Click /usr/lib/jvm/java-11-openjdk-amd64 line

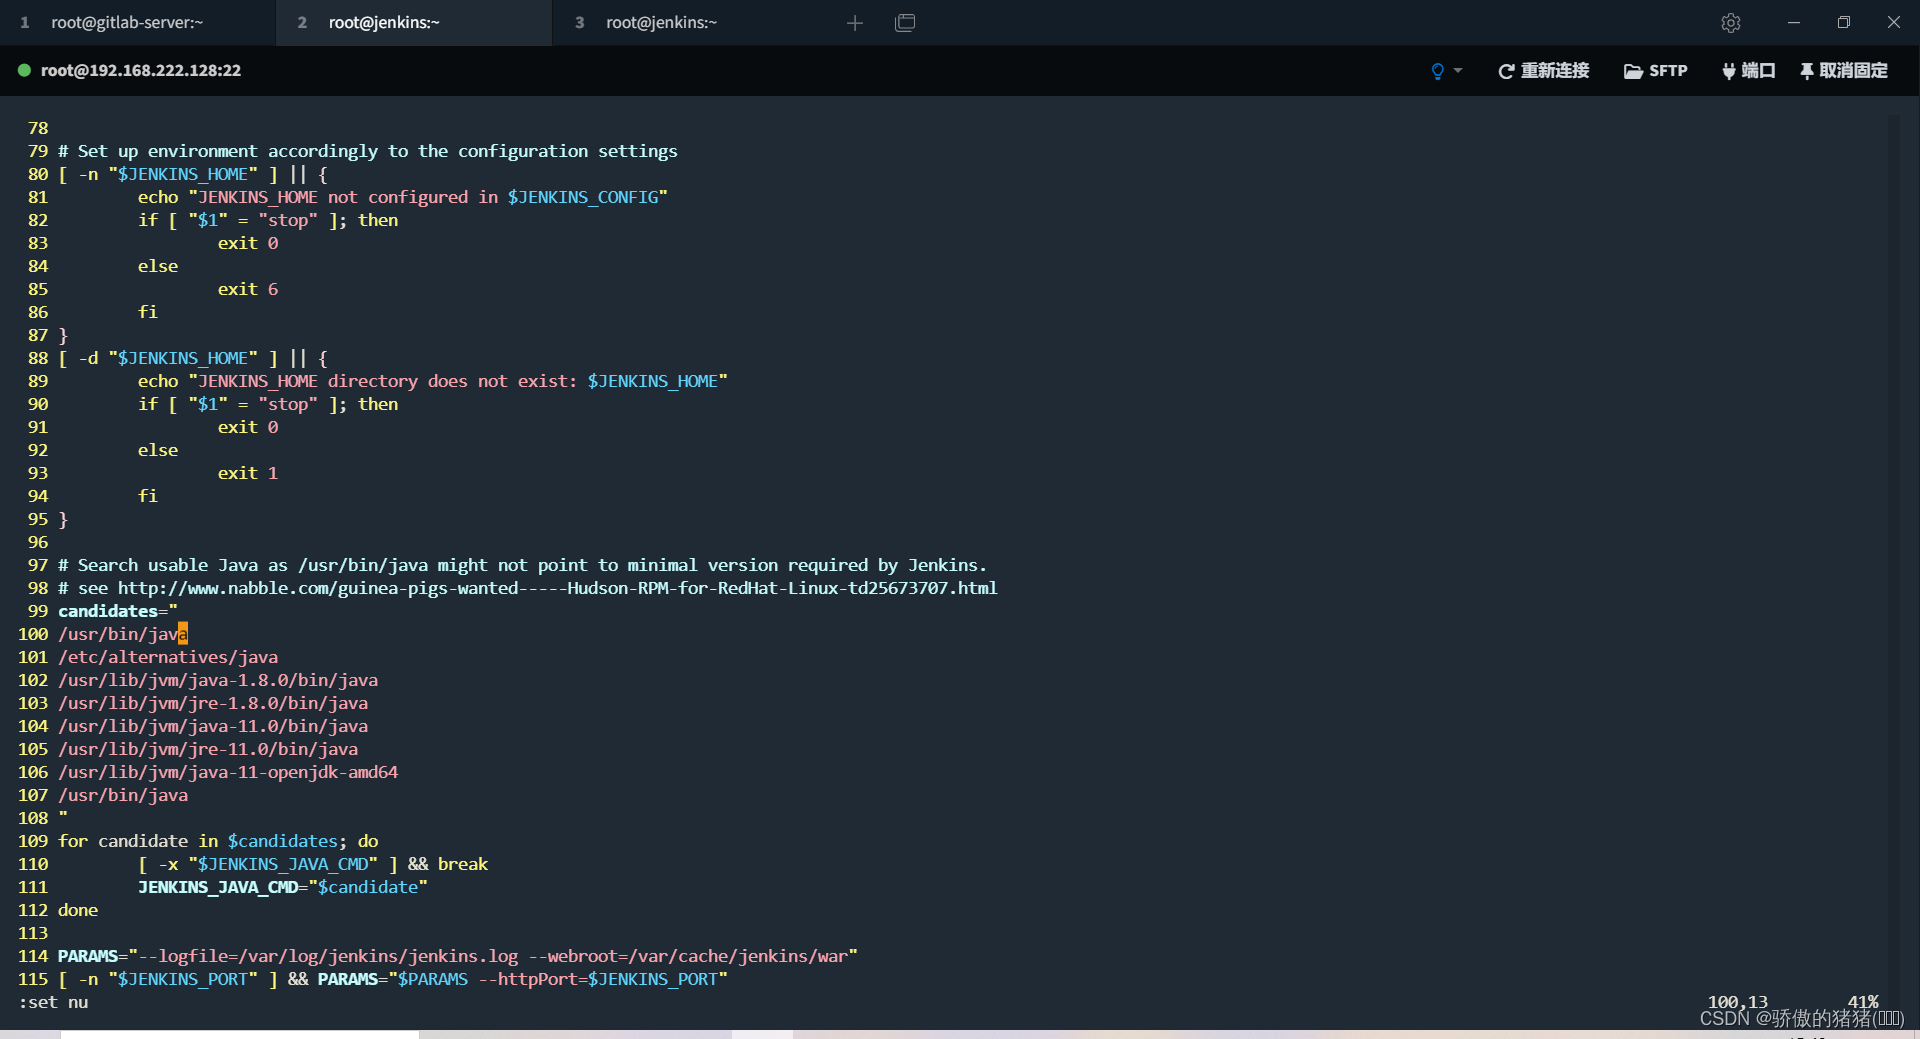[228, 772]
